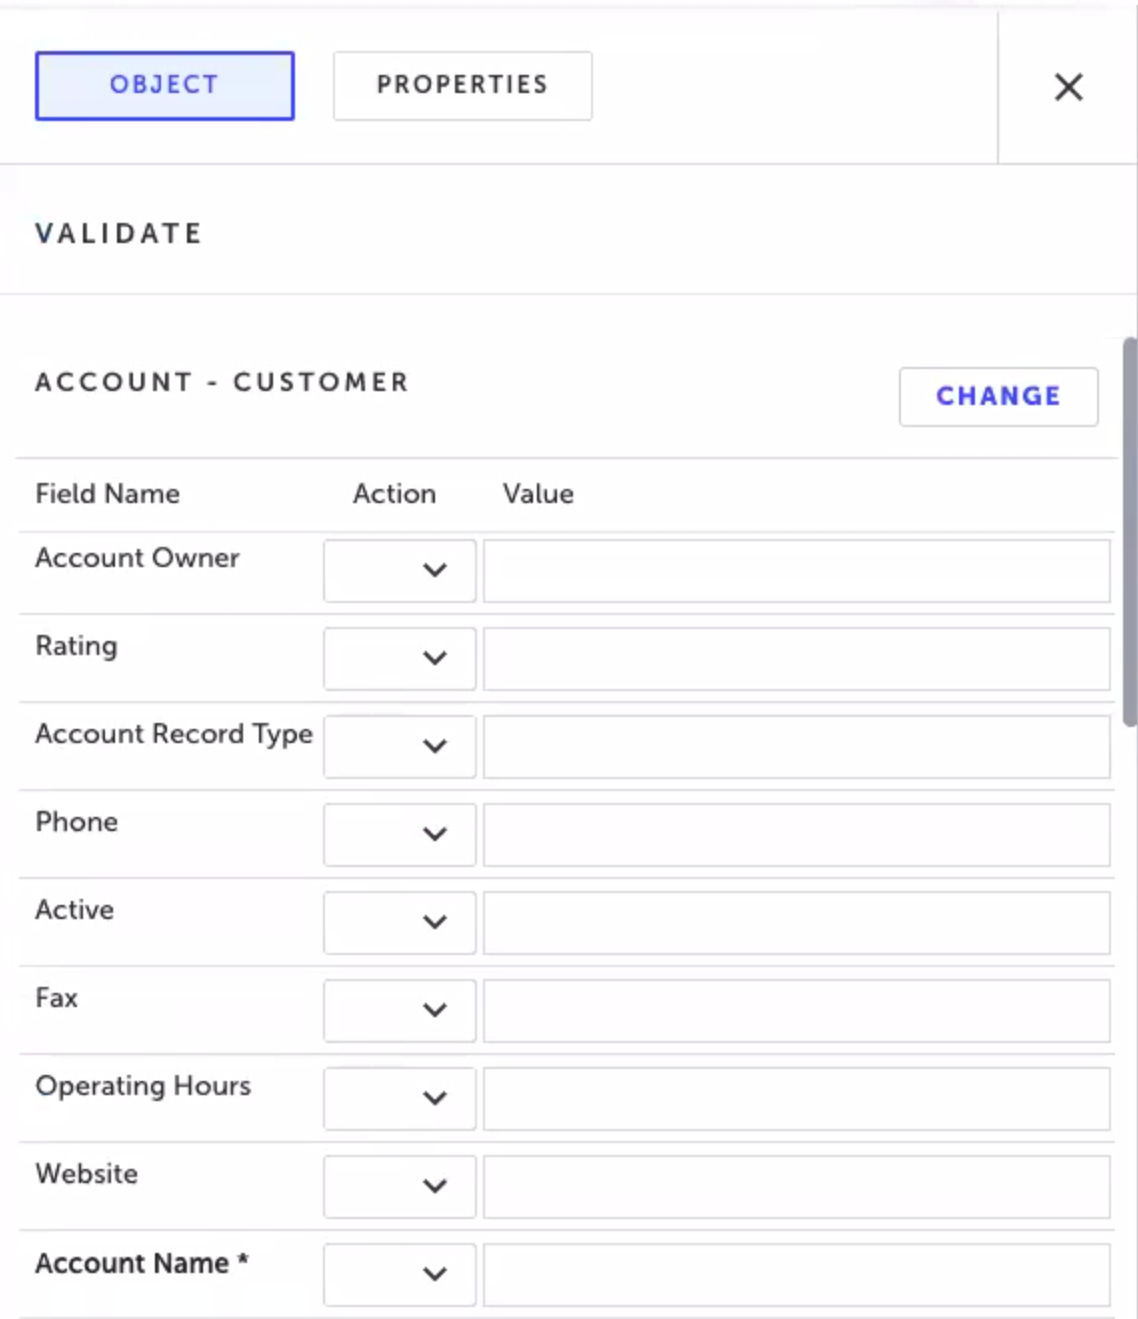Select the Website value field
Screen dimensions: 1138x1319
796,1186
